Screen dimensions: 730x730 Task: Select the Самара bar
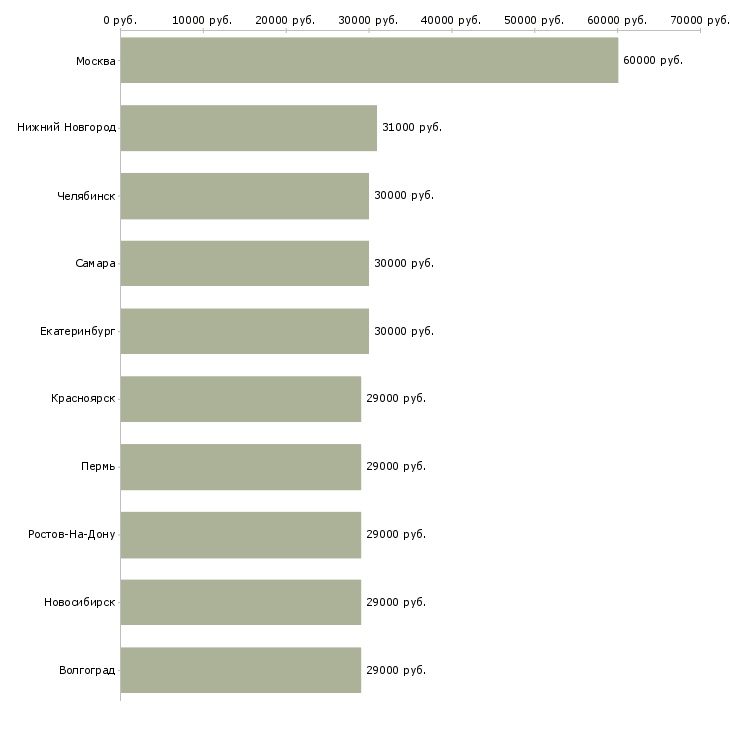tap(244, 263)
